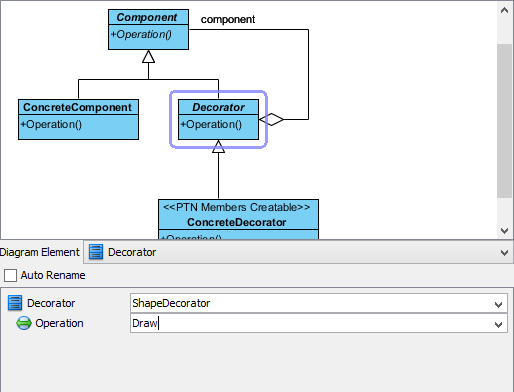Select the aggregation diamond on Decorator
514x392 pixels.
(271, 119)
